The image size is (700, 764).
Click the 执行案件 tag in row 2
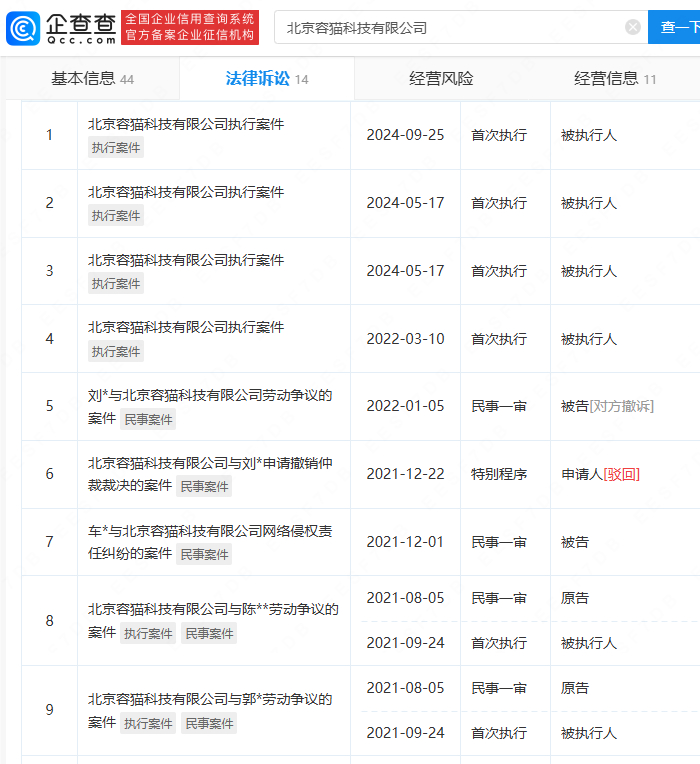click(x=116, y=215)
